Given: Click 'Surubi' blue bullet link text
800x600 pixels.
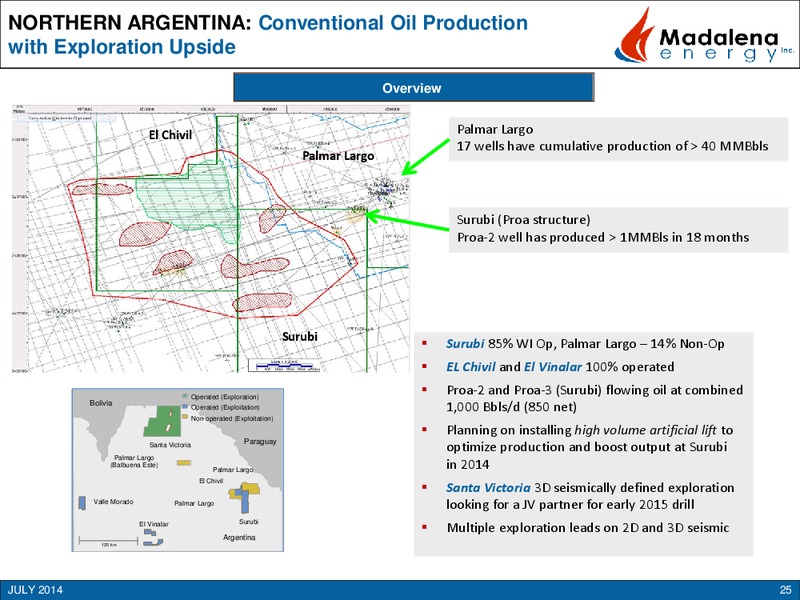Looking at the screenshot, I should coord(465,344).
